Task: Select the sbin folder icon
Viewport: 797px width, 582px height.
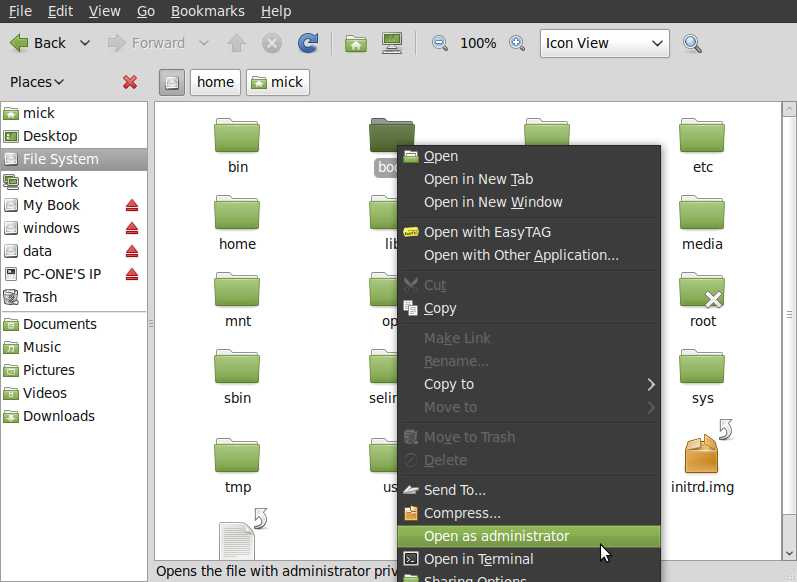Action: (x=237, y=366)
